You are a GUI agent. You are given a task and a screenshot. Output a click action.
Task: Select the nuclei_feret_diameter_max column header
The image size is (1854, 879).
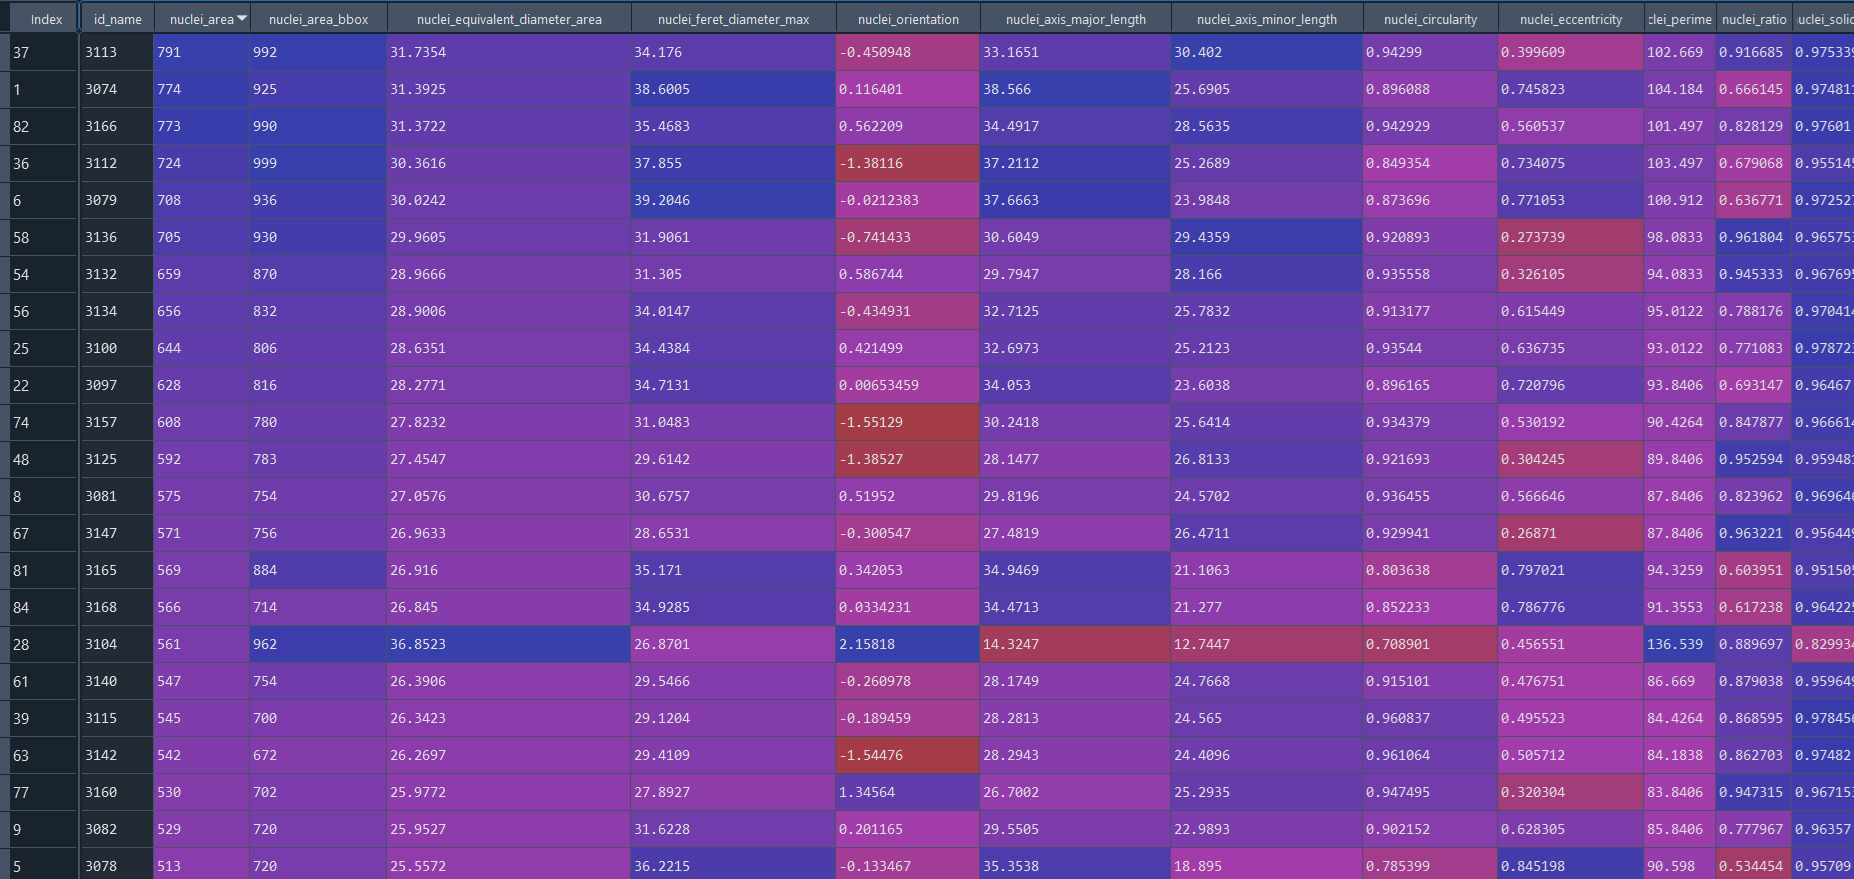(x=733, y=19)
